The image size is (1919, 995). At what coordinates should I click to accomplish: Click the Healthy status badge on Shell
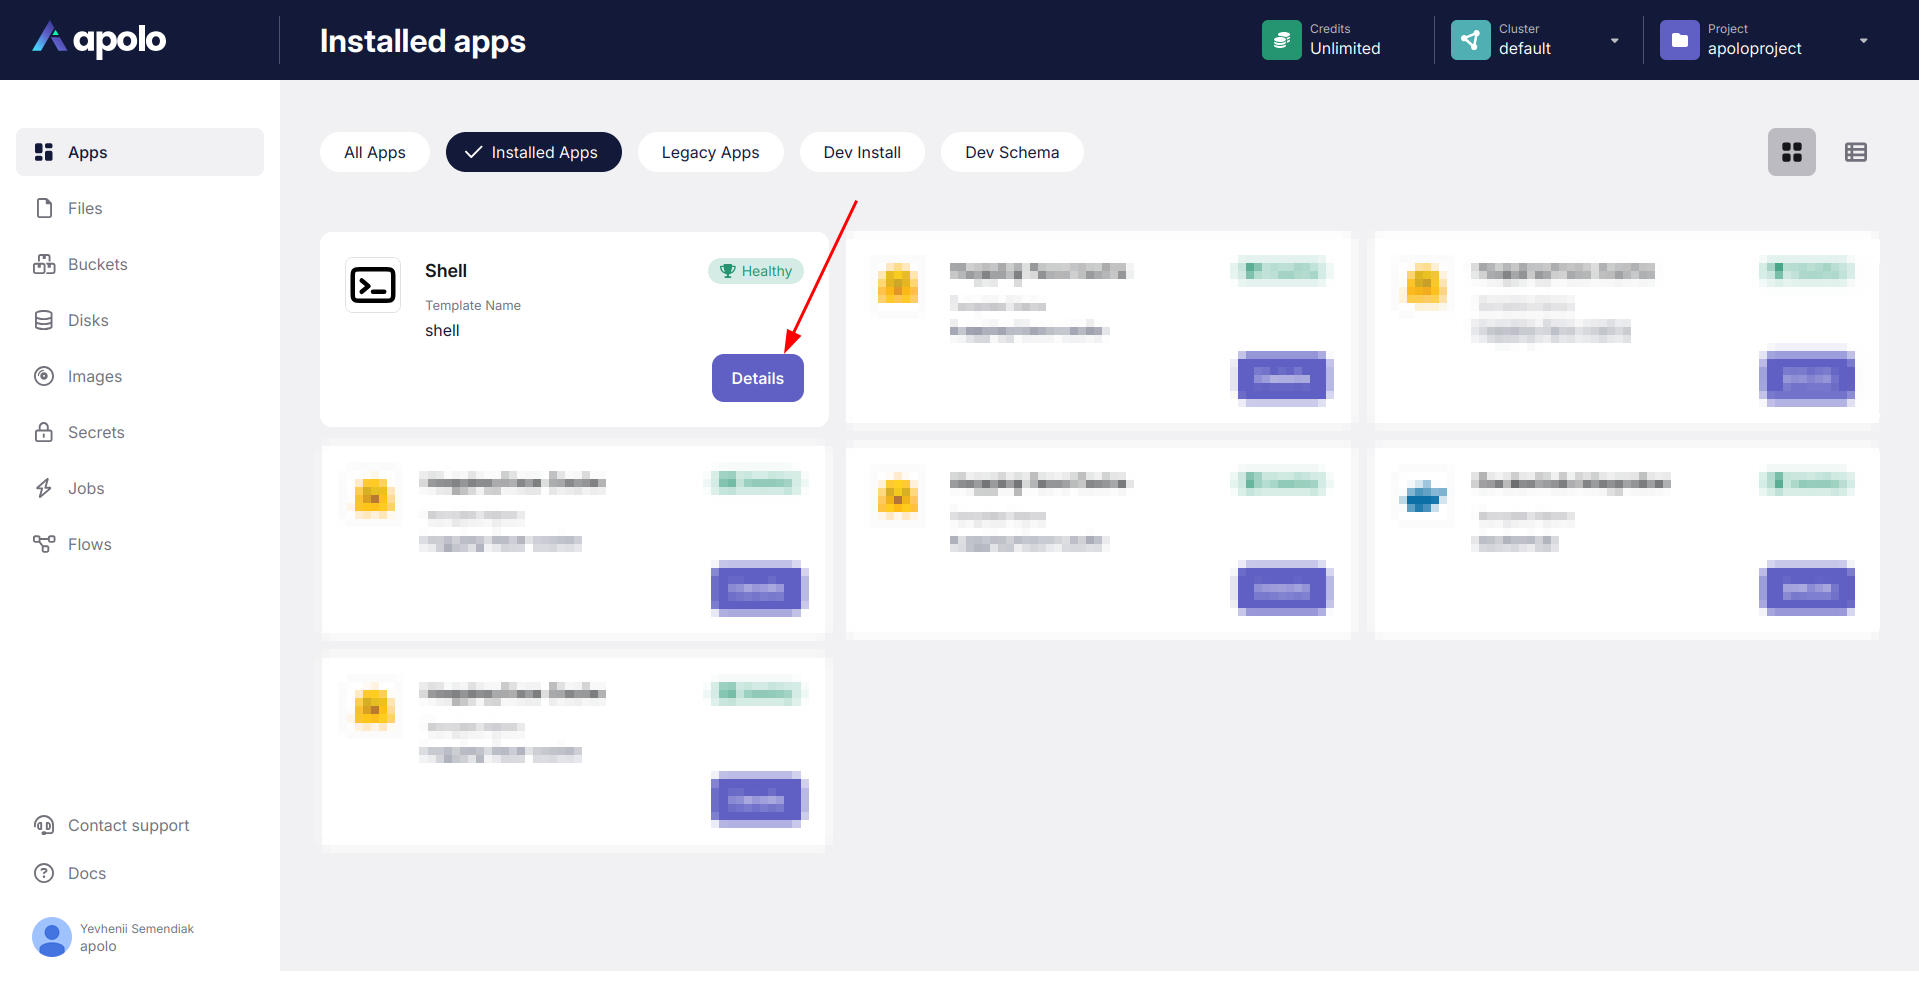pyautogui.click(x=756, y=271)
